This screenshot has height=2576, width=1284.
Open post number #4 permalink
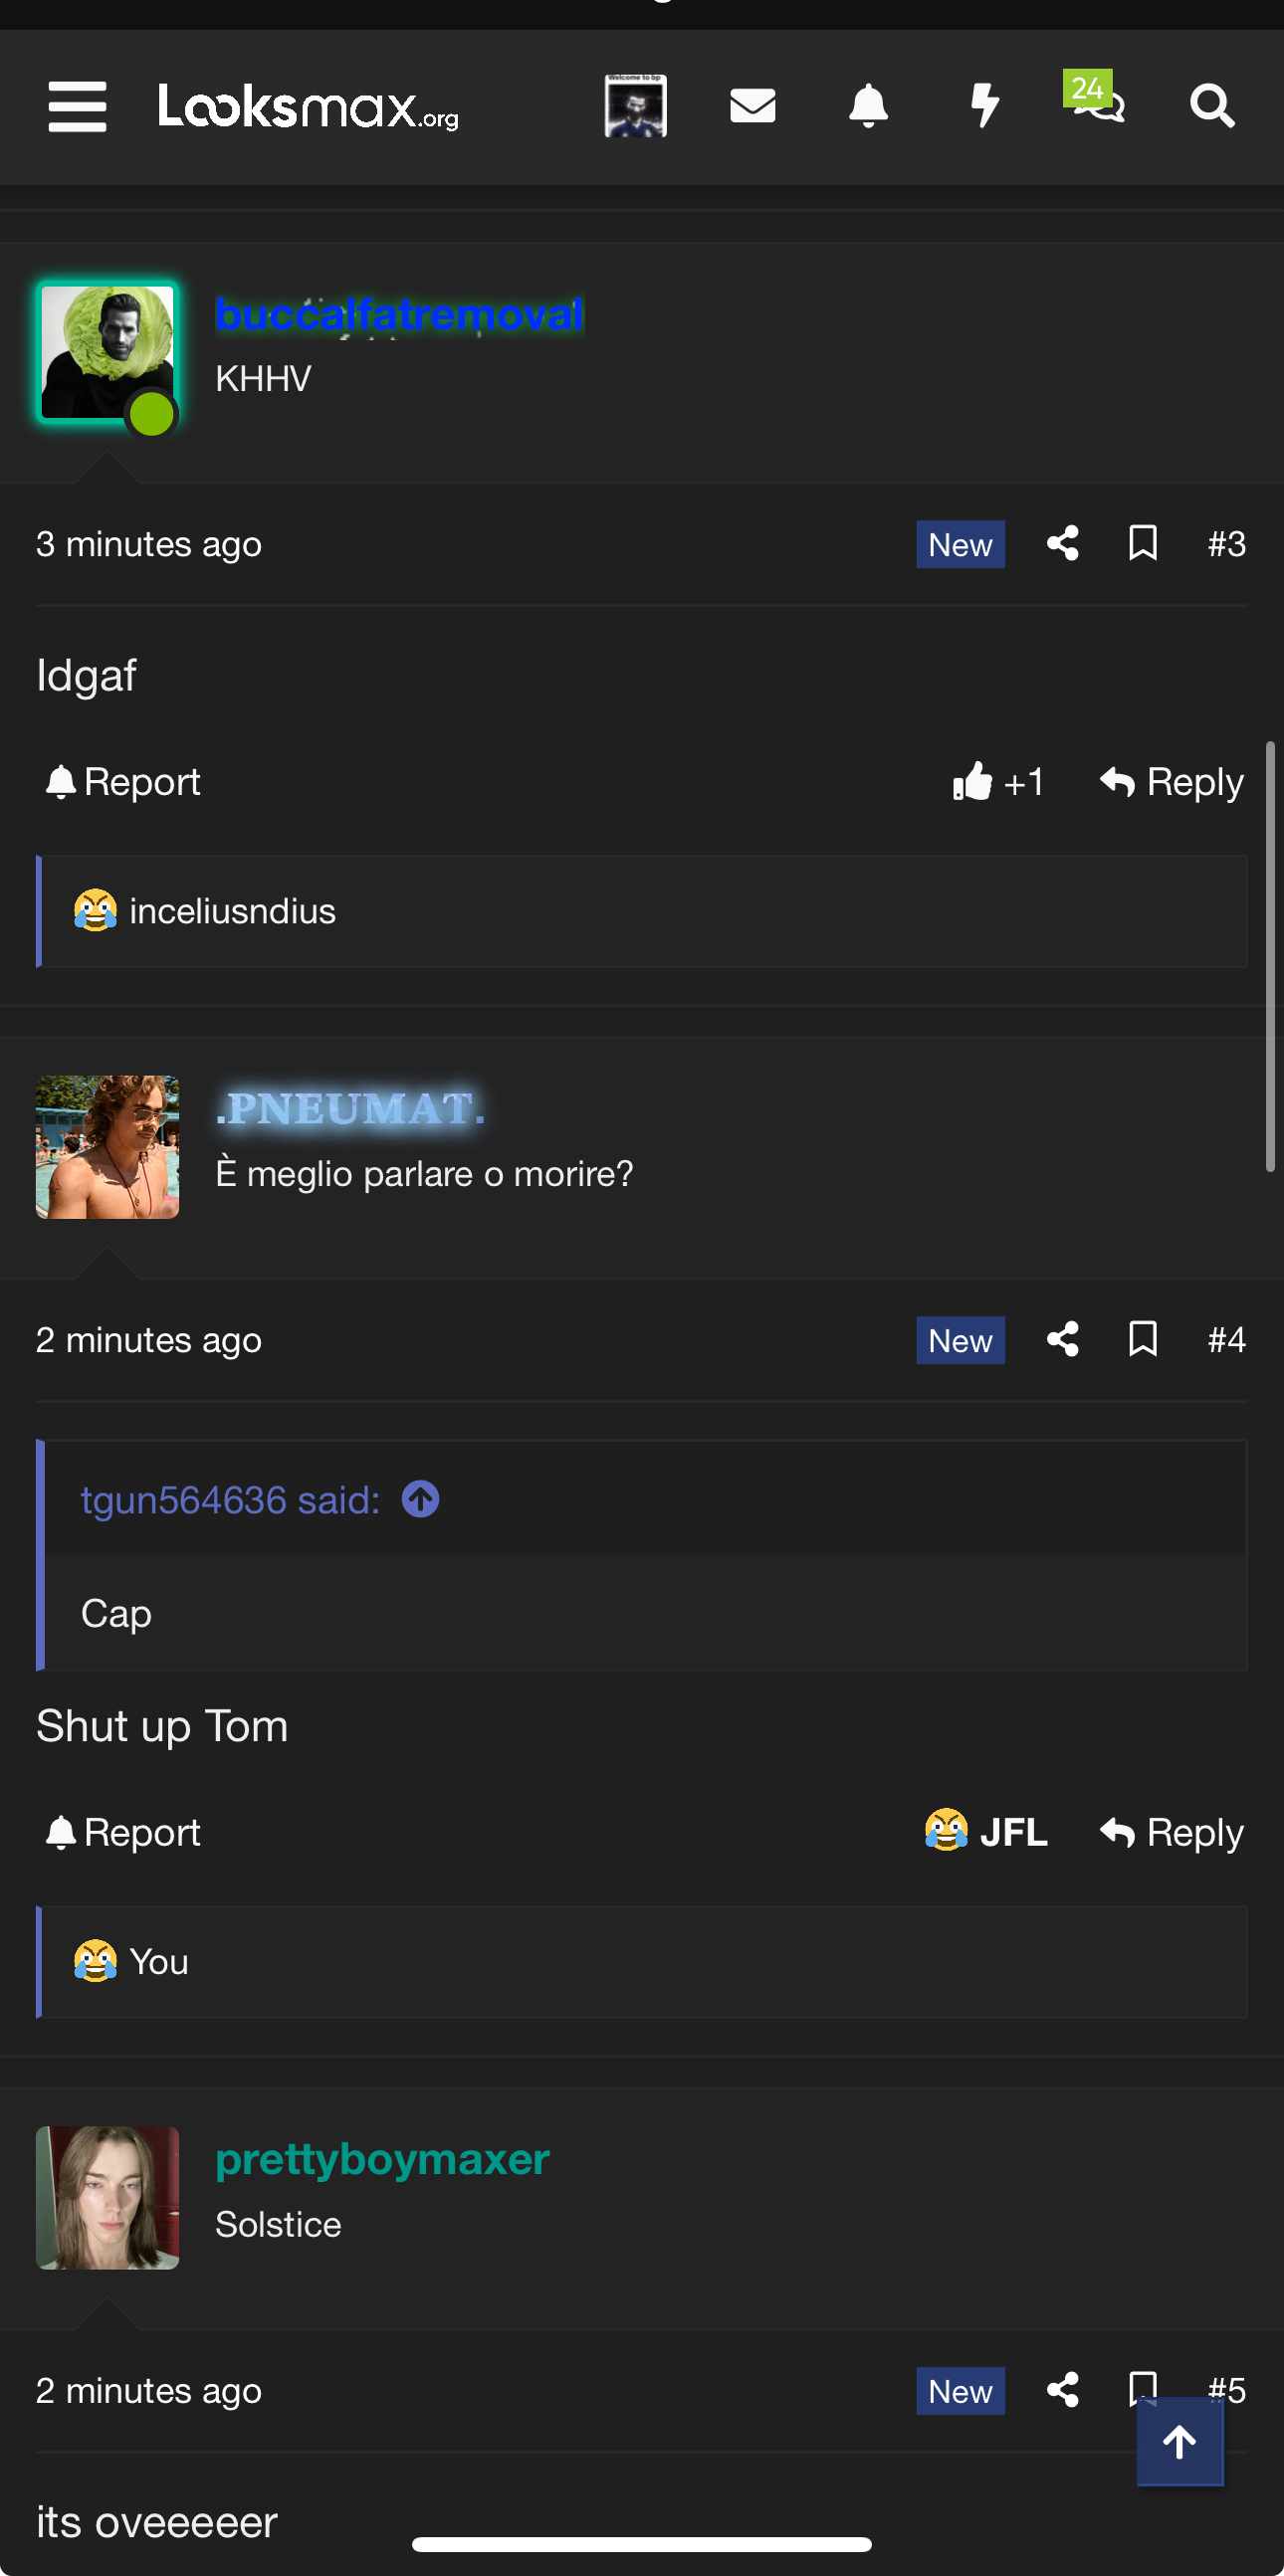point(1226,1339)
